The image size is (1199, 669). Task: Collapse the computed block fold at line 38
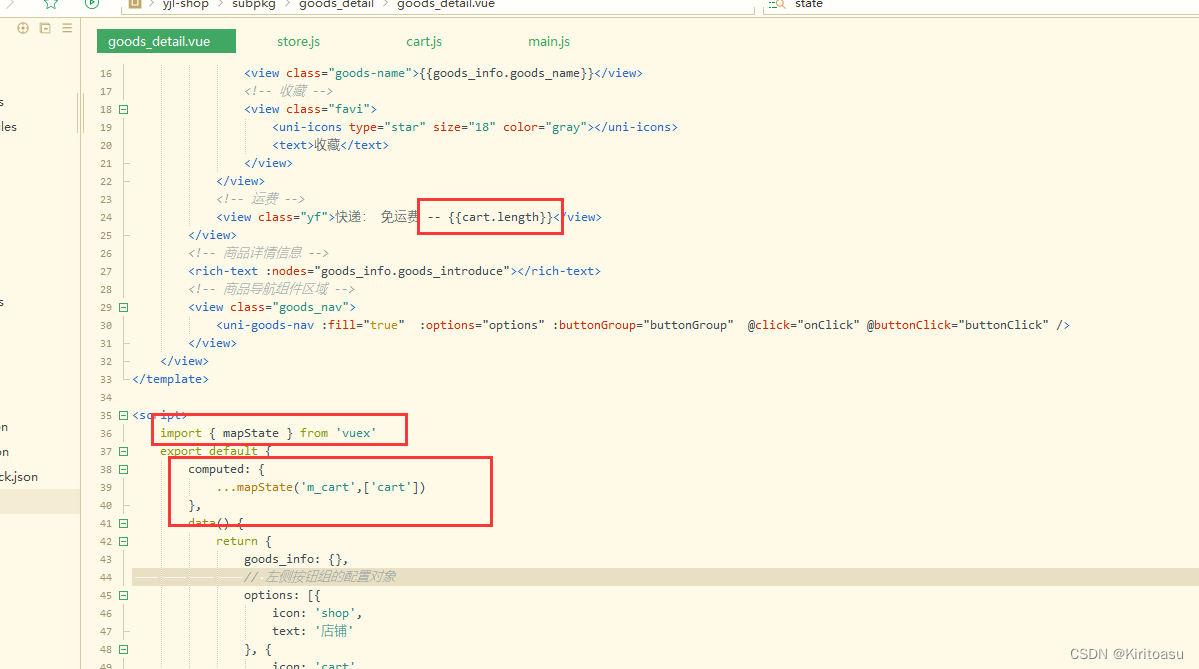point(123,469)
